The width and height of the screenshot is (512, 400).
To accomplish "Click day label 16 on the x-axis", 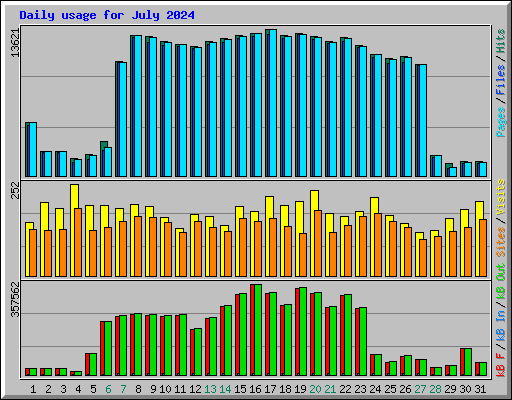I will (x=255, y=389).
